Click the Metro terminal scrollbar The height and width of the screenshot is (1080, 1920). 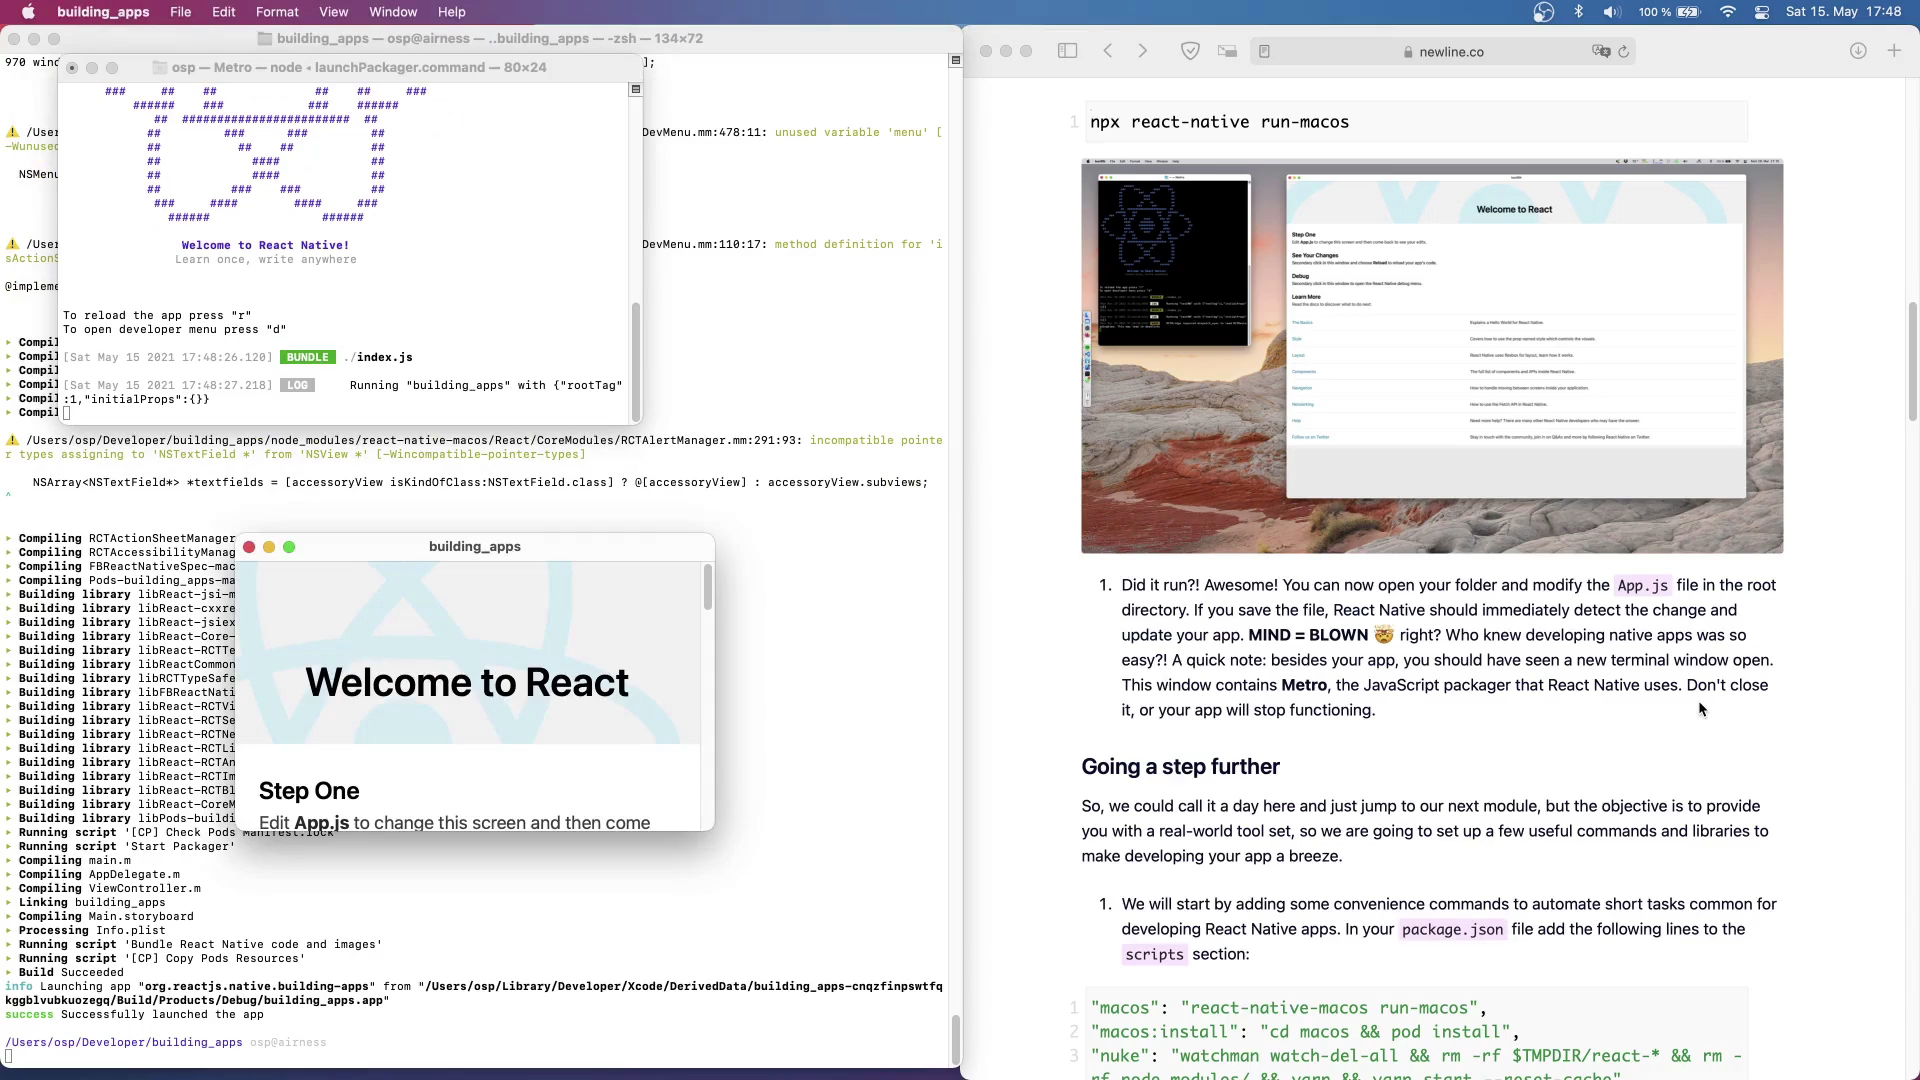[x=635, y=362]
